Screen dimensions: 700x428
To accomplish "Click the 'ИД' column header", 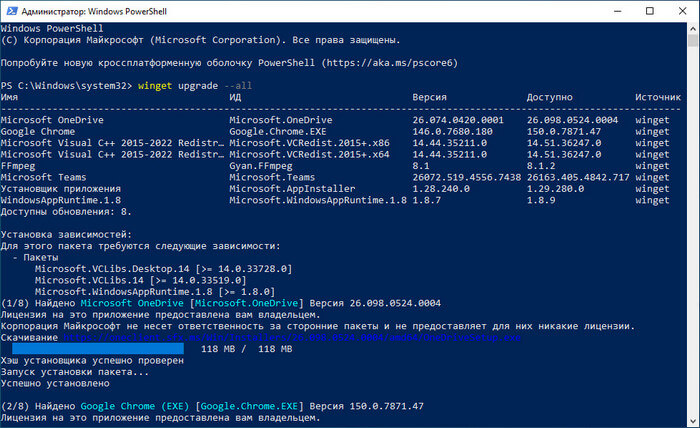I will tap(235, 97).
